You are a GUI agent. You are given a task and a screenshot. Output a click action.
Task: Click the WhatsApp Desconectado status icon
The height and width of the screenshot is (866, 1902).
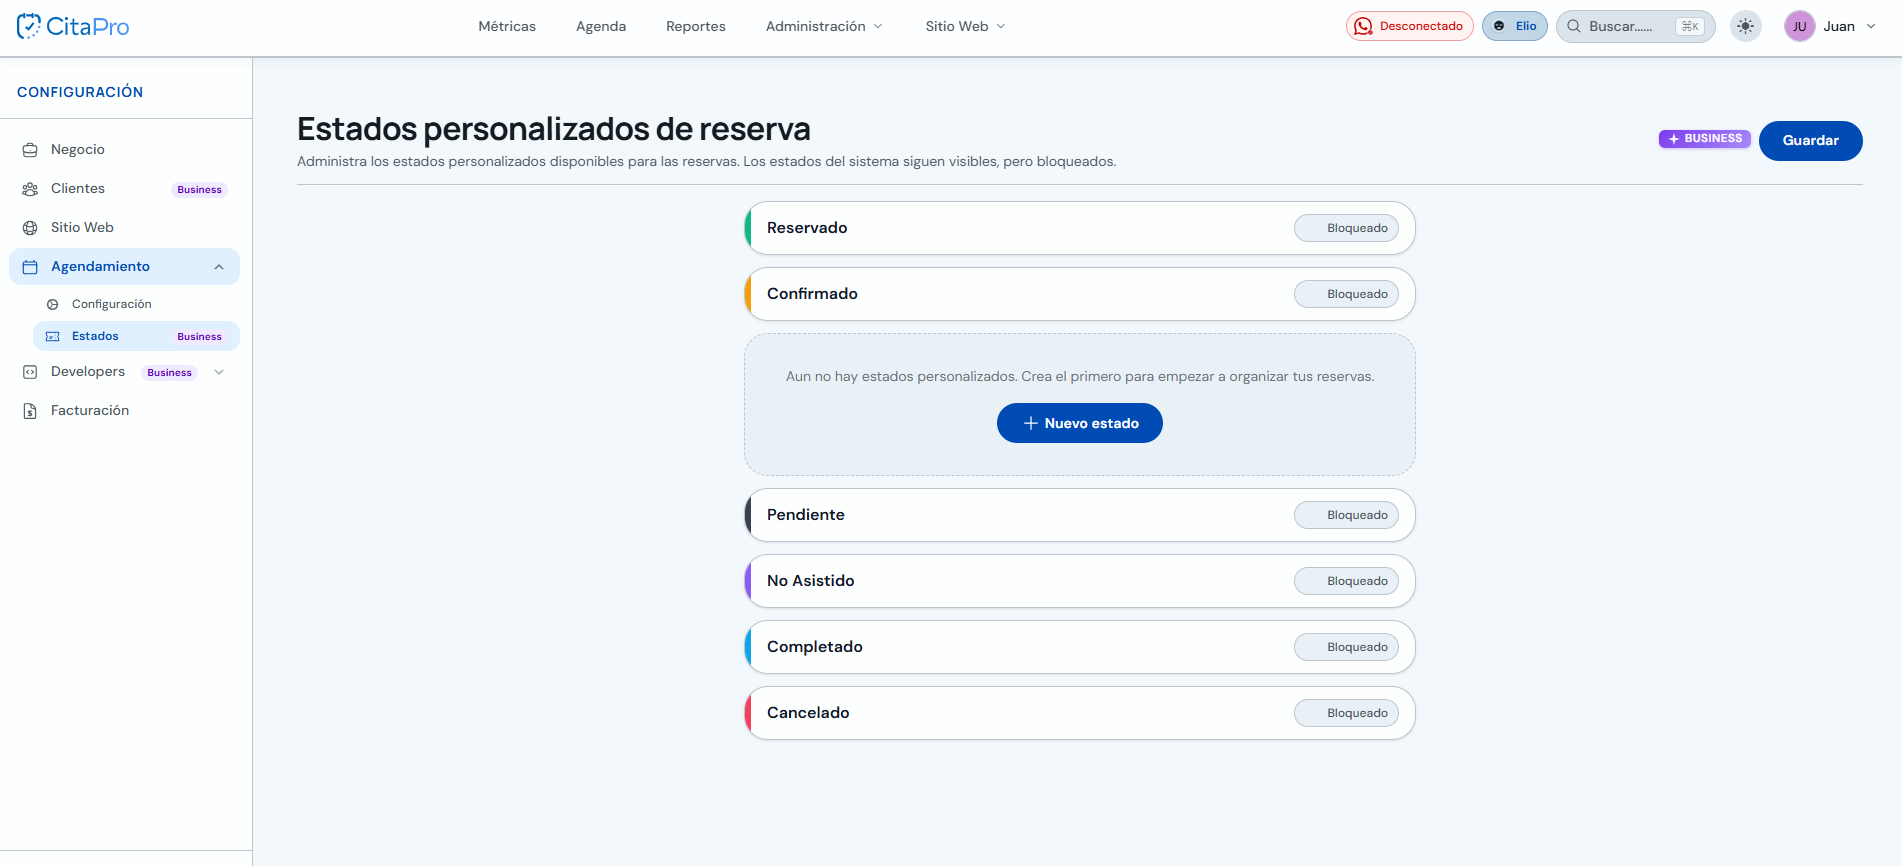pos(1363,26)
